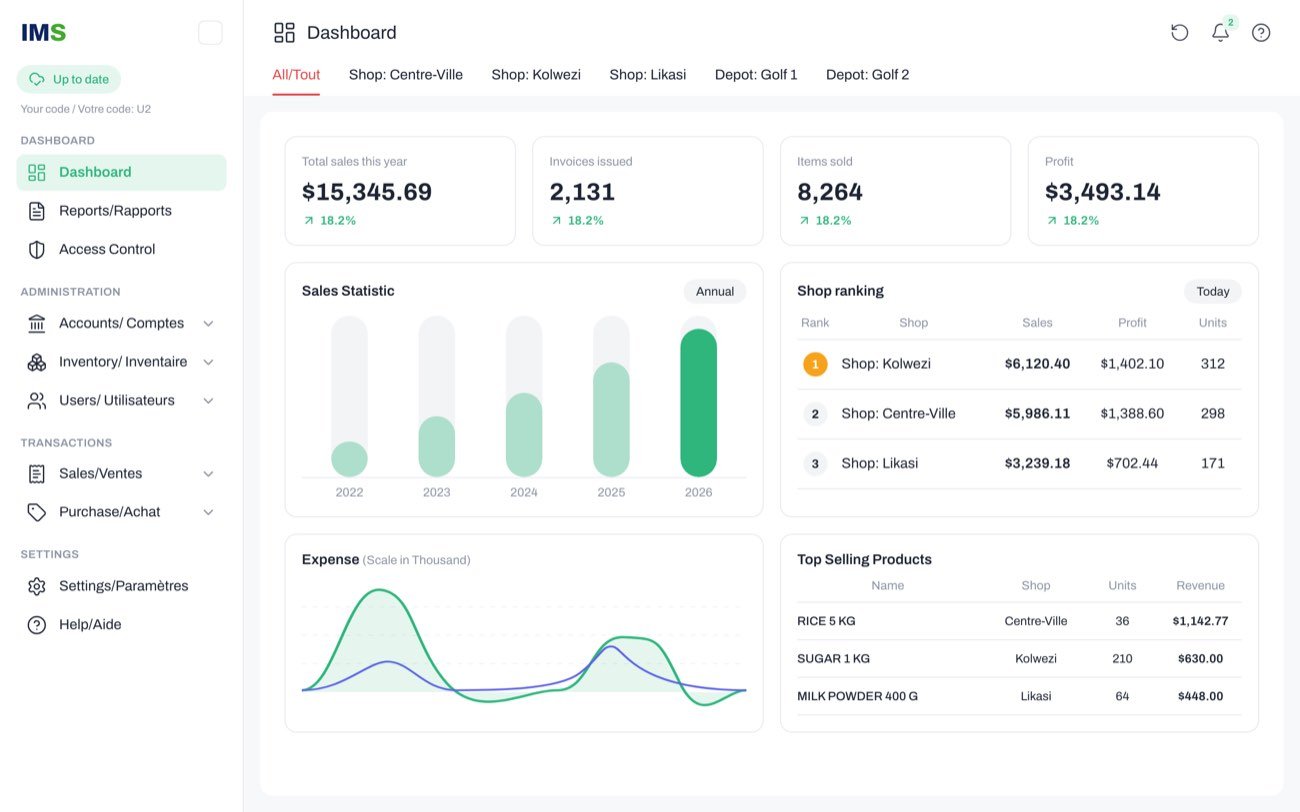This screenshot has width=1300, height=812.
Task: Click the 2025 sales bar
Action: click(x=611, y=420)
